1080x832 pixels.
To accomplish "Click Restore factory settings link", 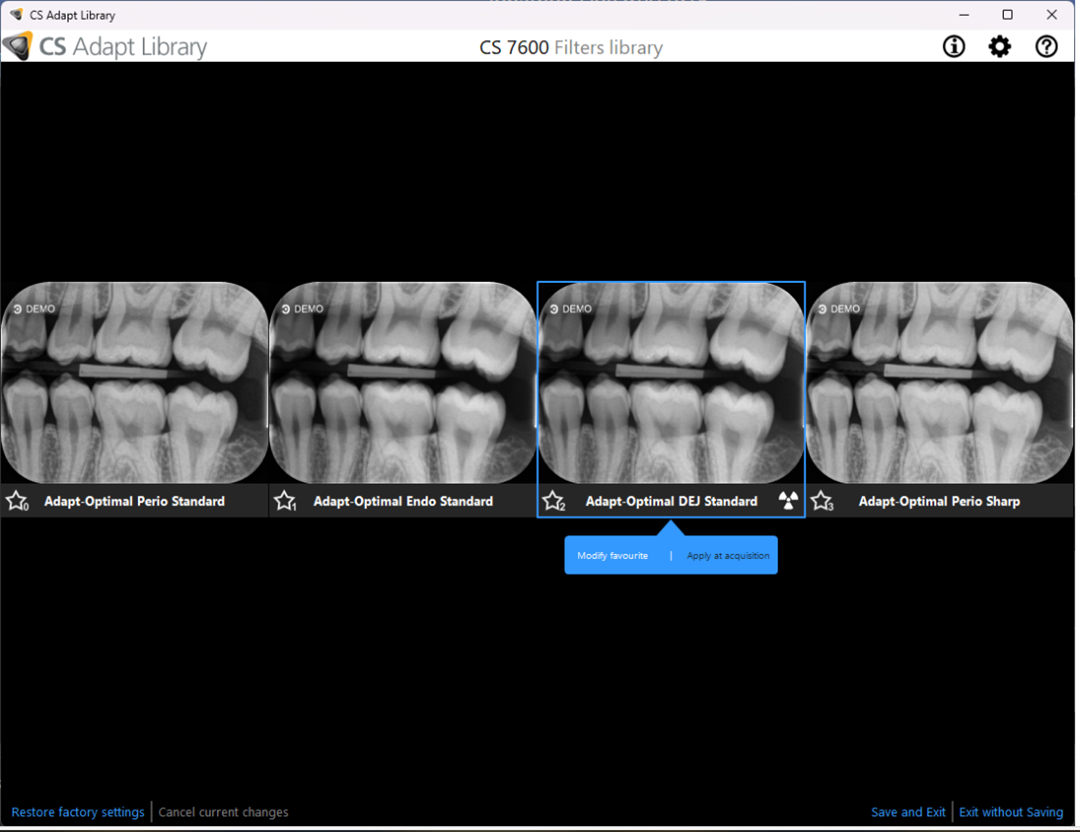I will [78, 812].
